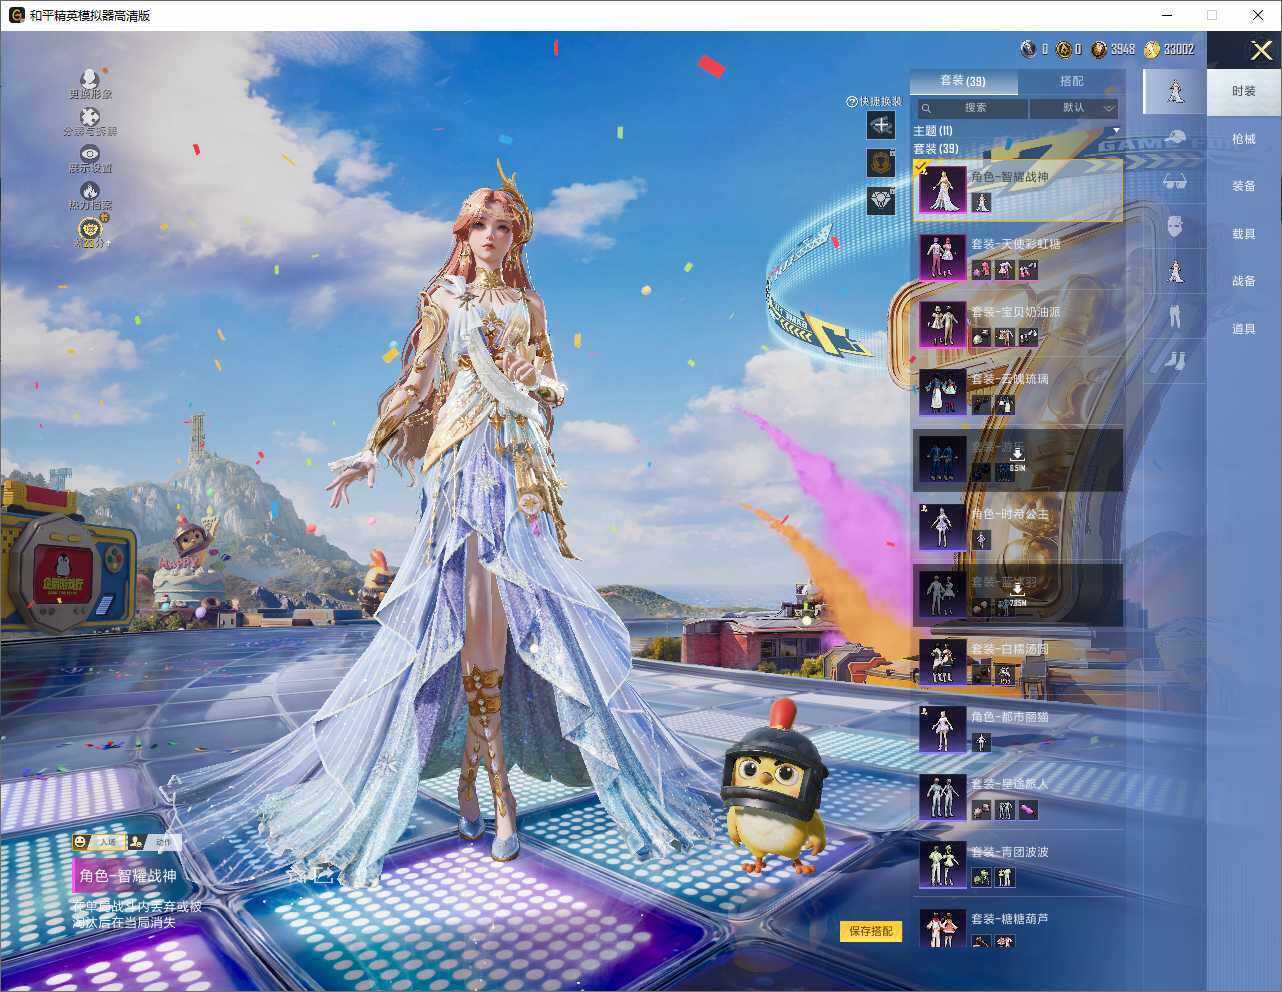Screen dimensions: 1282x992
Task: Select the shoes category icon
Action: (x=1175, y=360)
